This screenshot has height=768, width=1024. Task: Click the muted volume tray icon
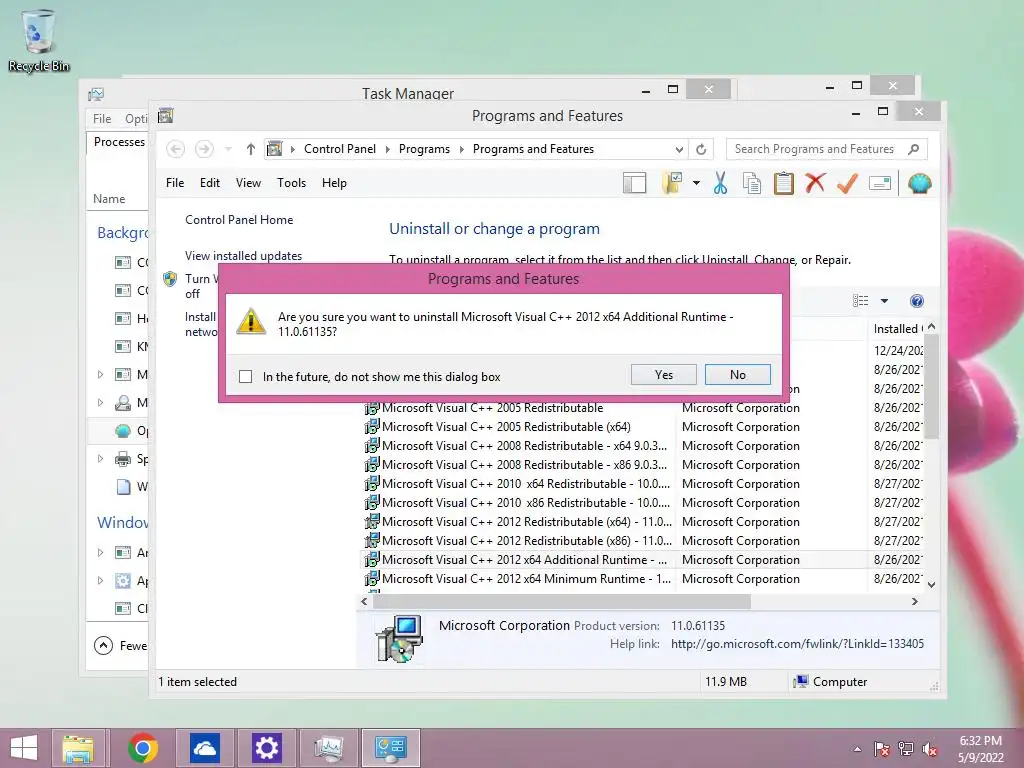click(x=930, y=749)
